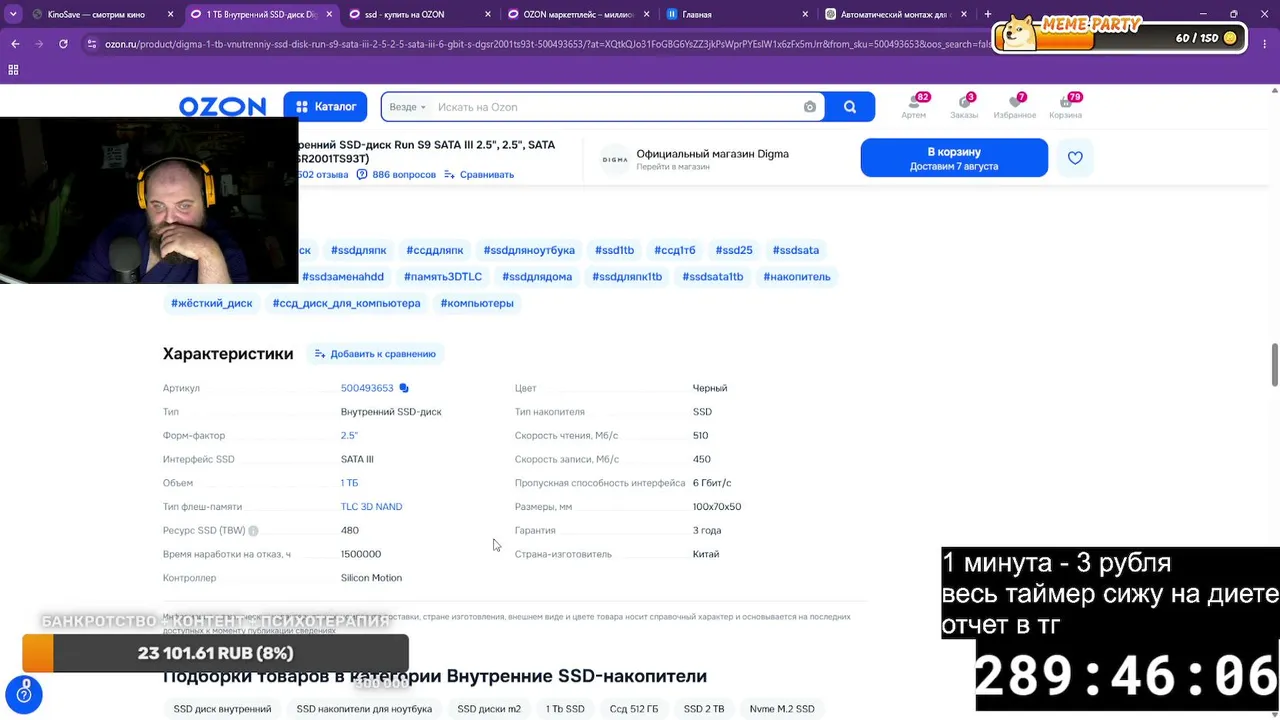This screenshot has width=1280, height=720.
Task: Open the Каталог menu button
Action: [326, 107]
